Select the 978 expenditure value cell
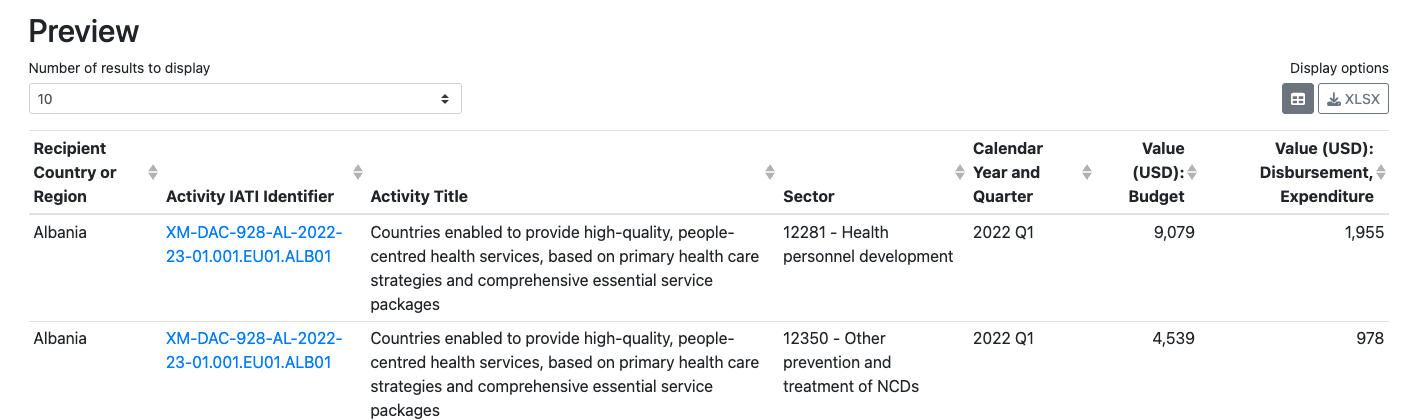Screen dimensions: 1428x420 [1369, 339]
